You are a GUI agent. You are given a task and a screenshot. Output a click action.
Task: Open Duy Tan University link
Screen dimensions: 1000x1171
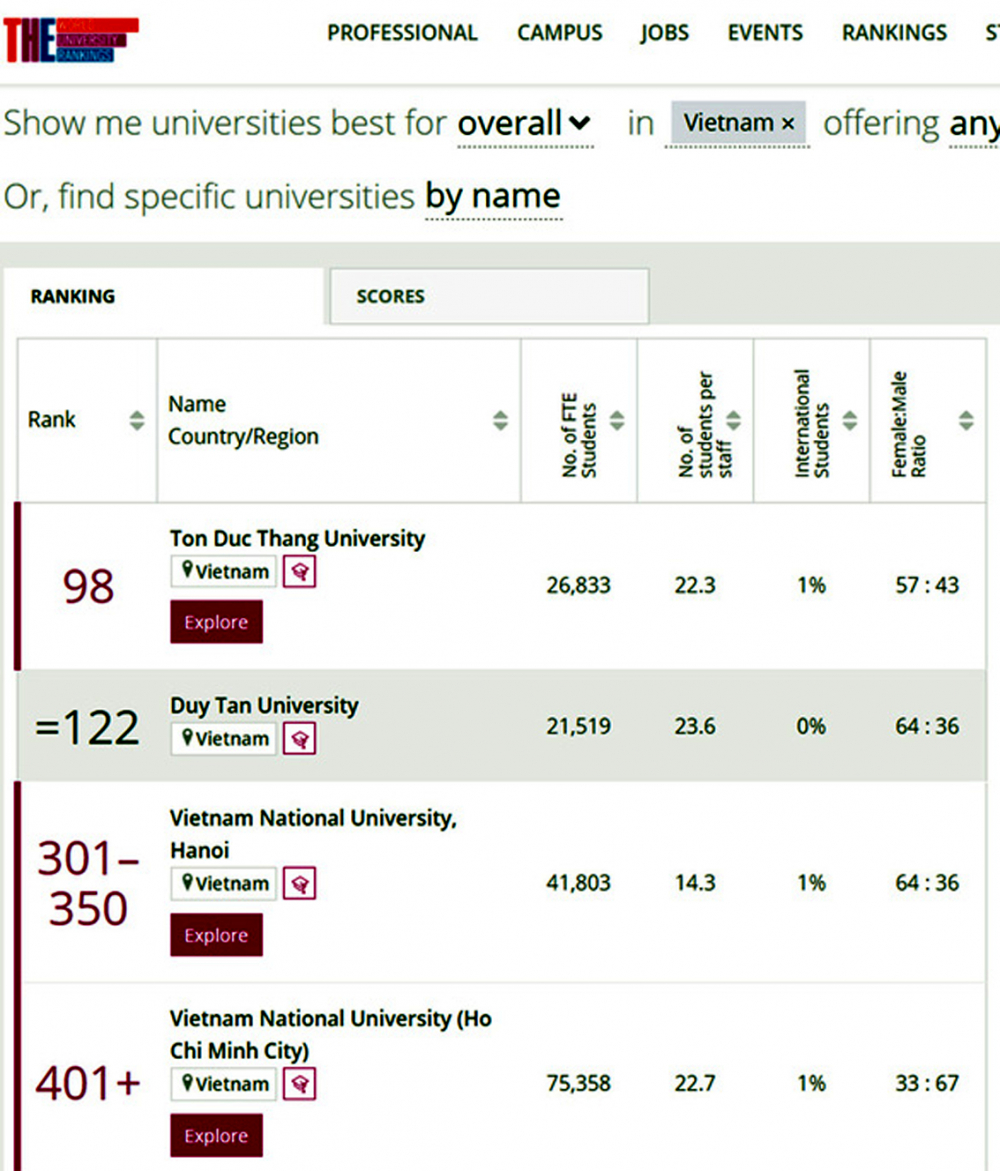tap(264, 706)
